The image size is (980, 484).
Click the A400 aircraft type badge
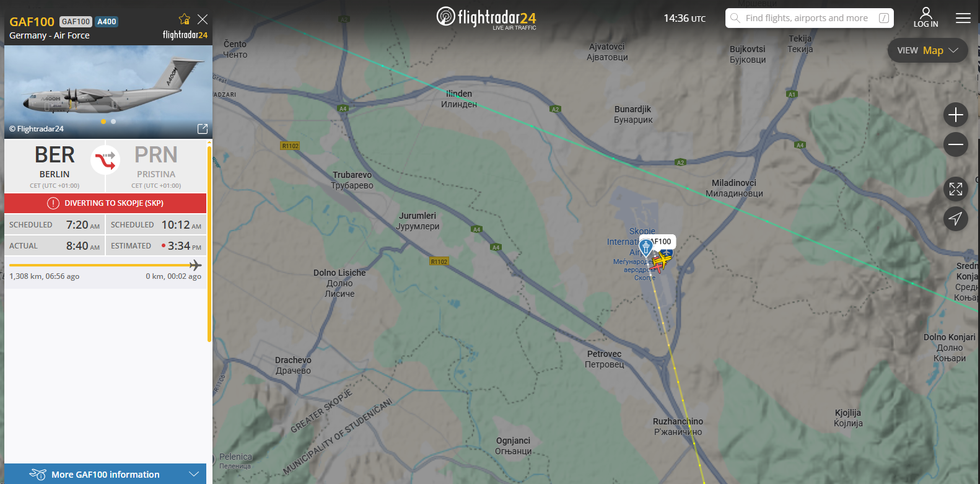(106, 22)
